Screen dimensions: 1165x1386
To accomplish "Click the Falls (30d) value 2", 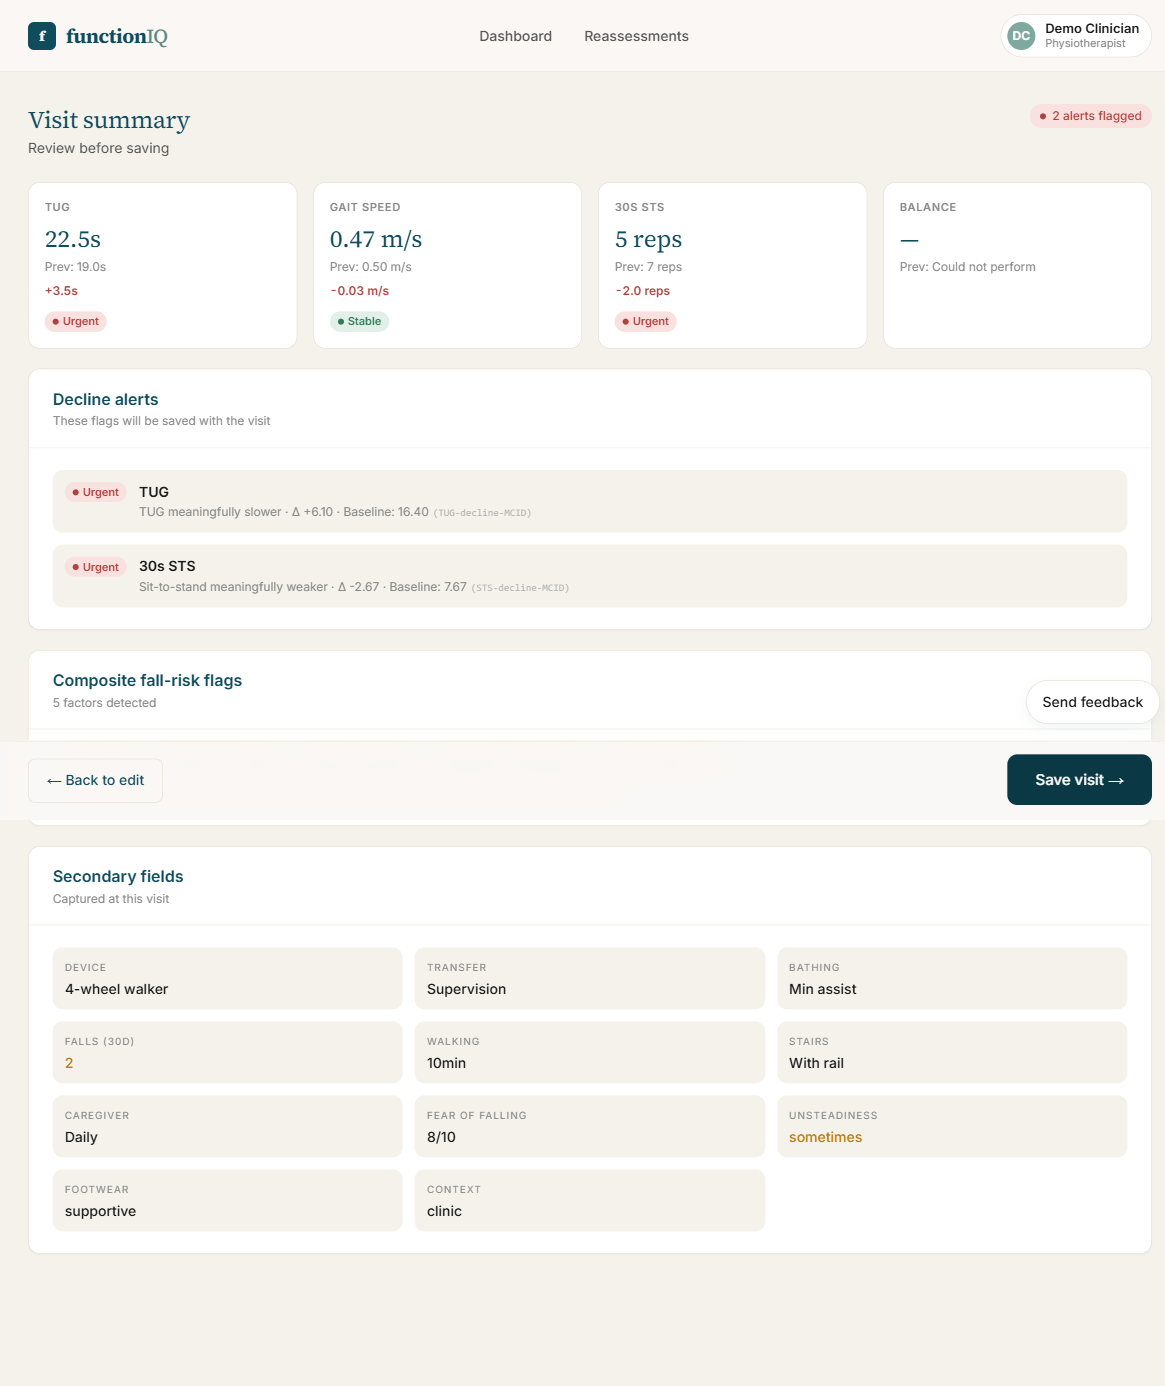I will (69, 1063).
